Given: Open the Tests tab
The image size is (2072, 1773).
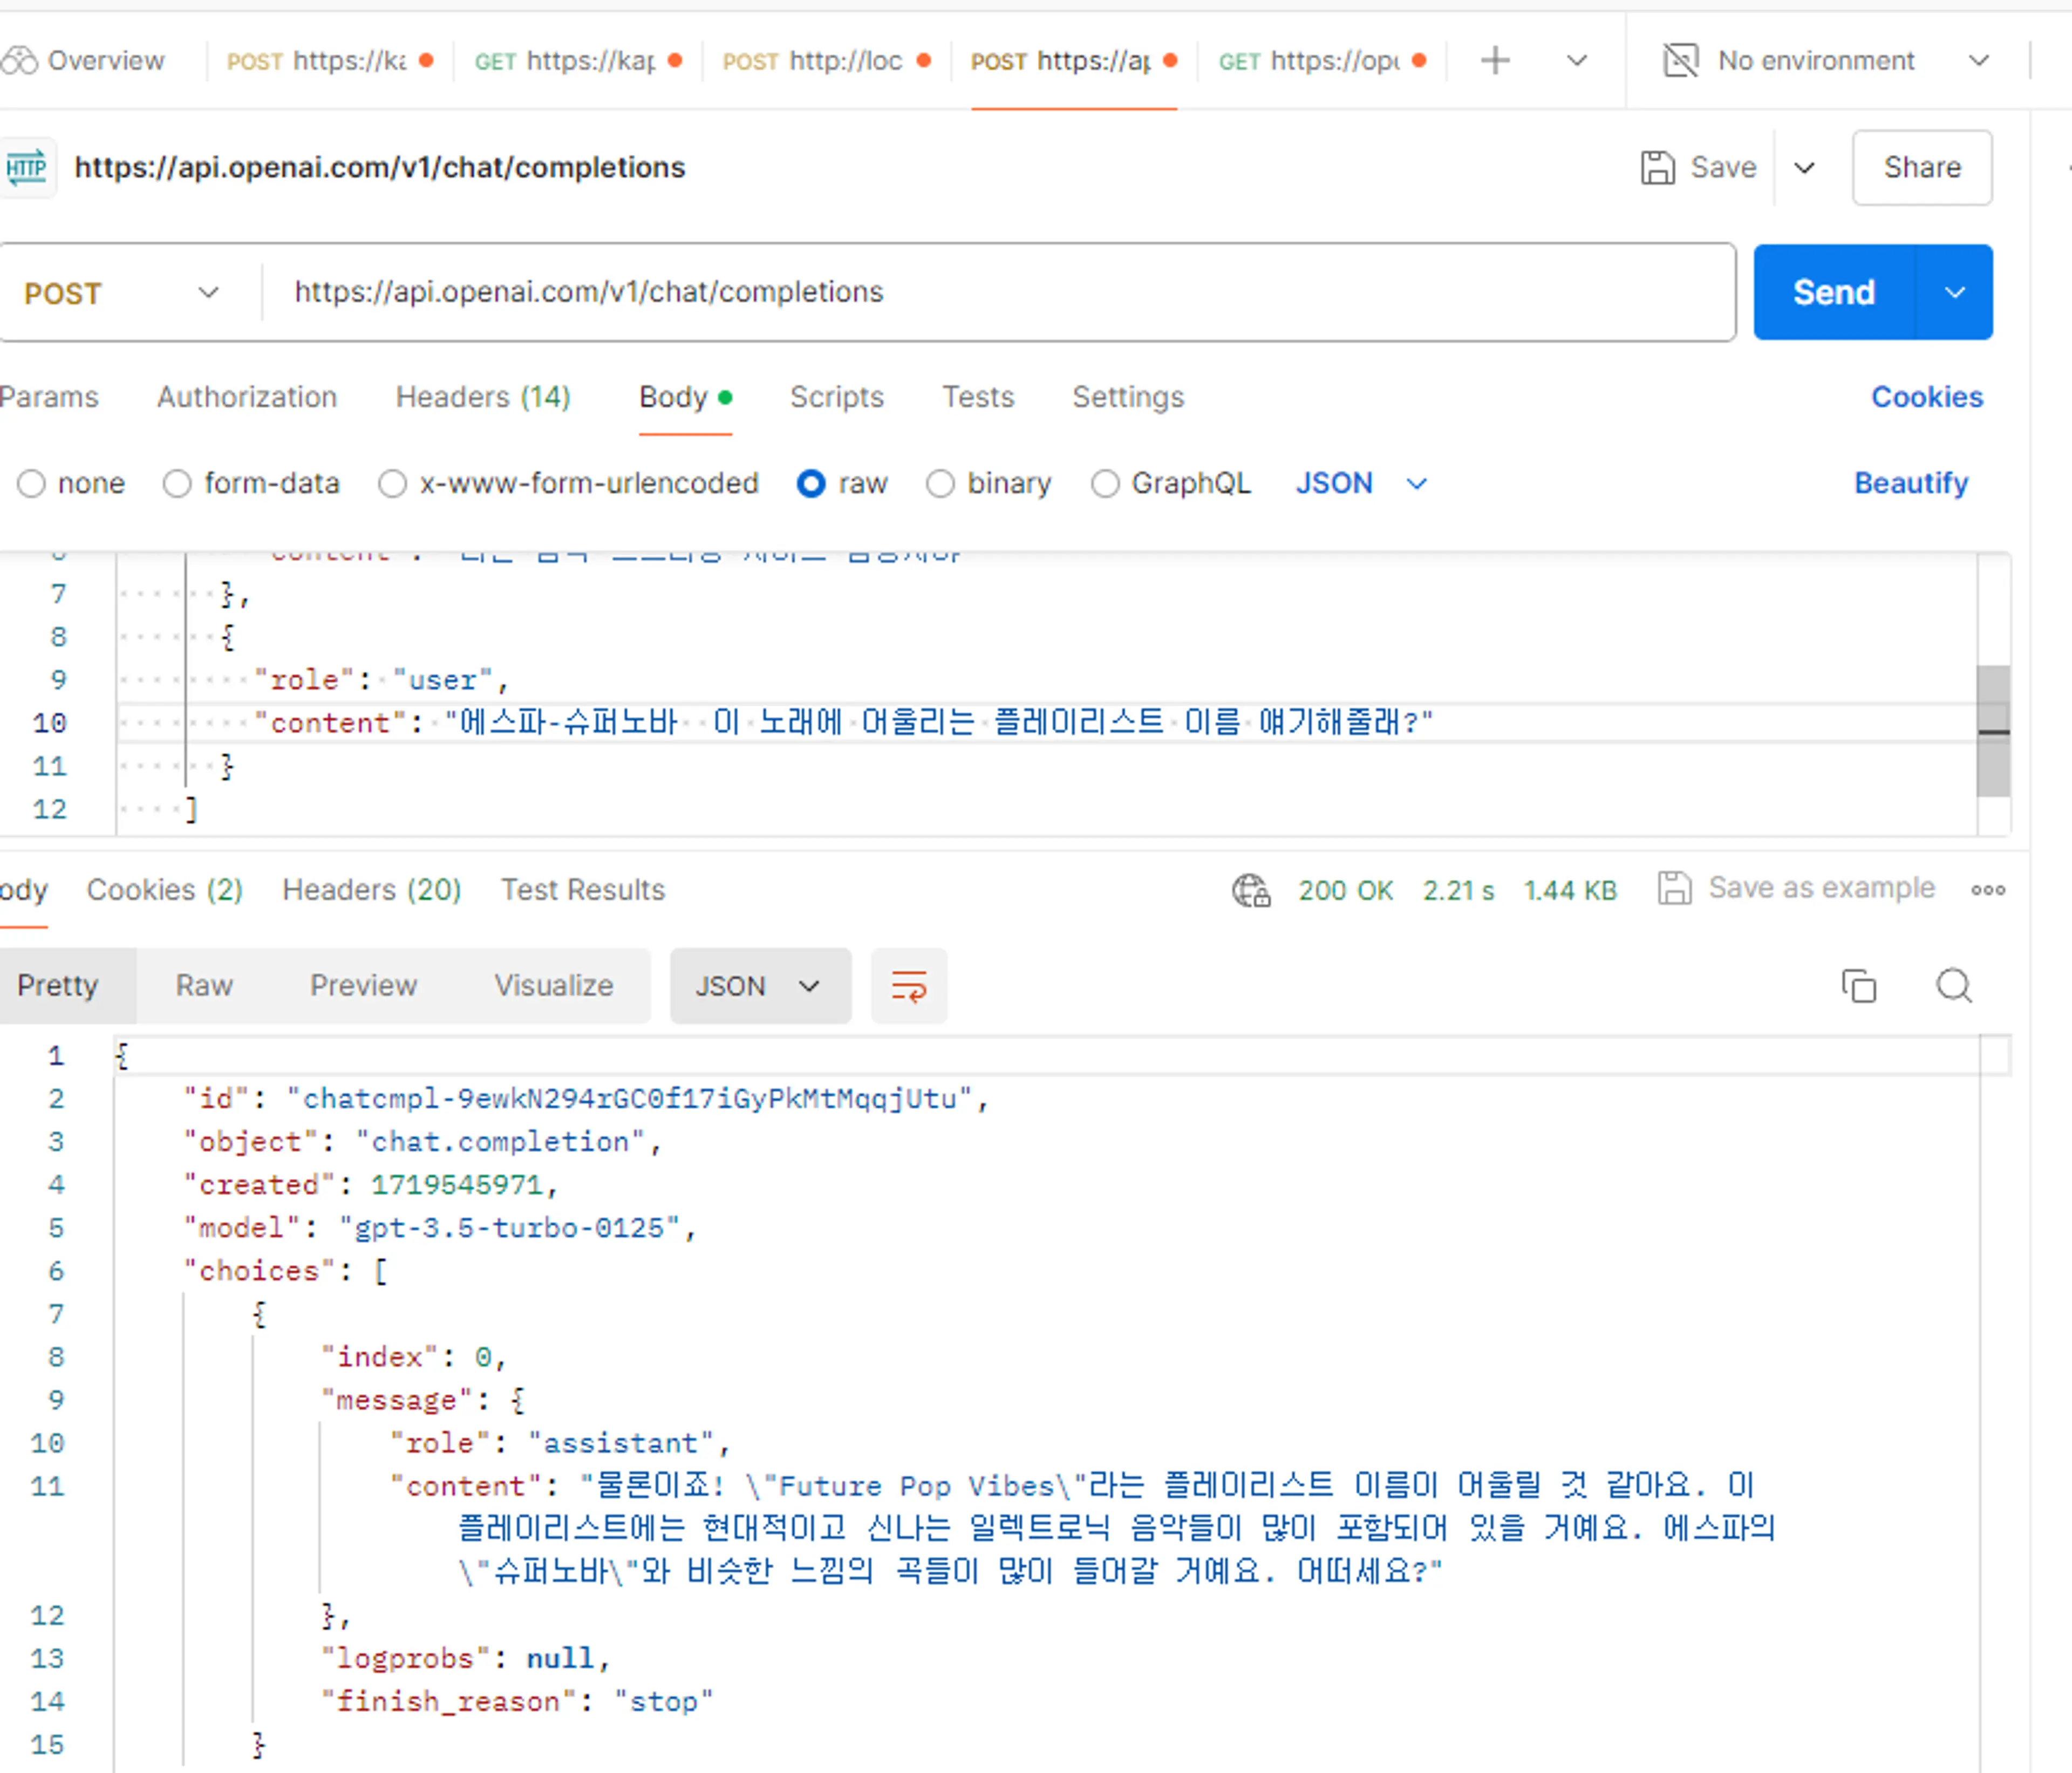Looking at the screenshot, I should [x=978, y=397].
